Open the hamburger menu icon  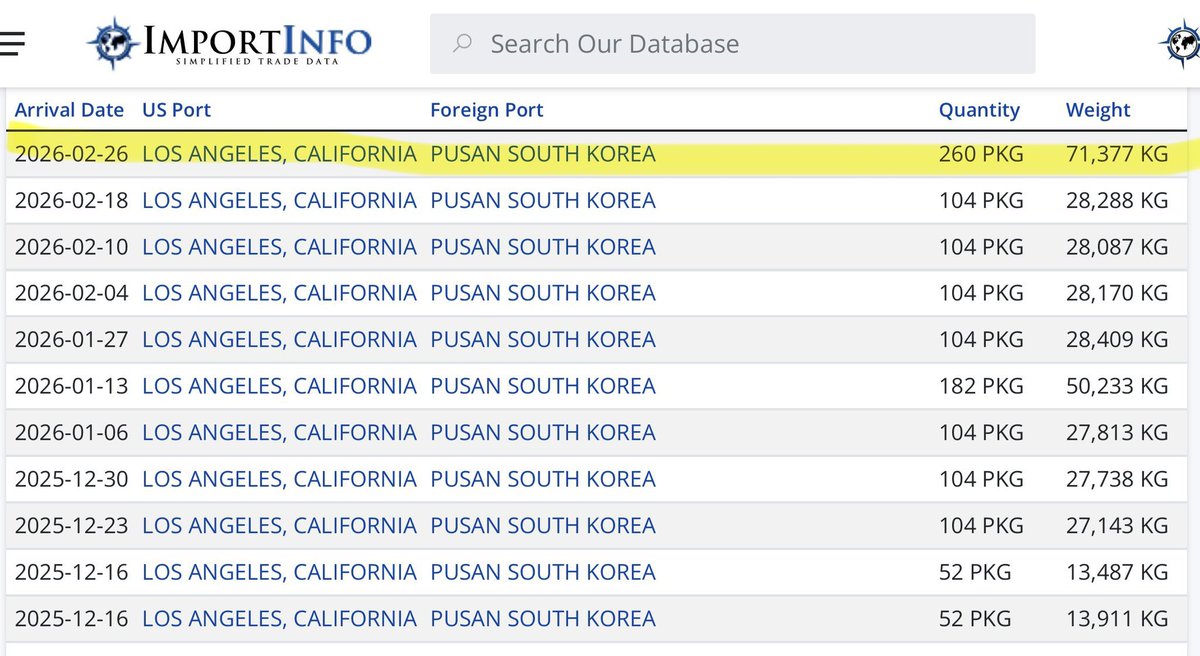[11, 43]
